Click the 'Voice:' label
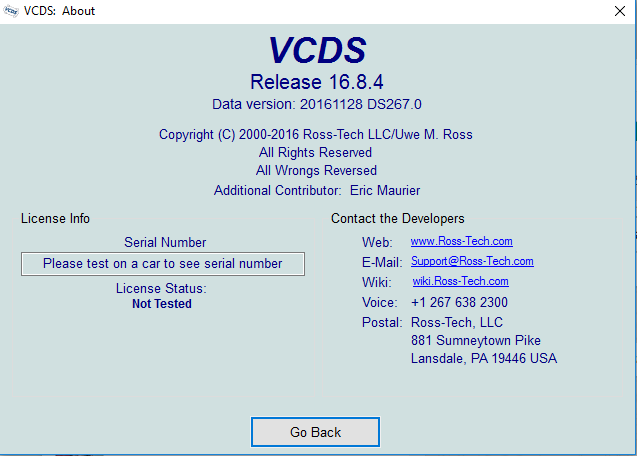The image size is (637, 456). click(379, 302)
